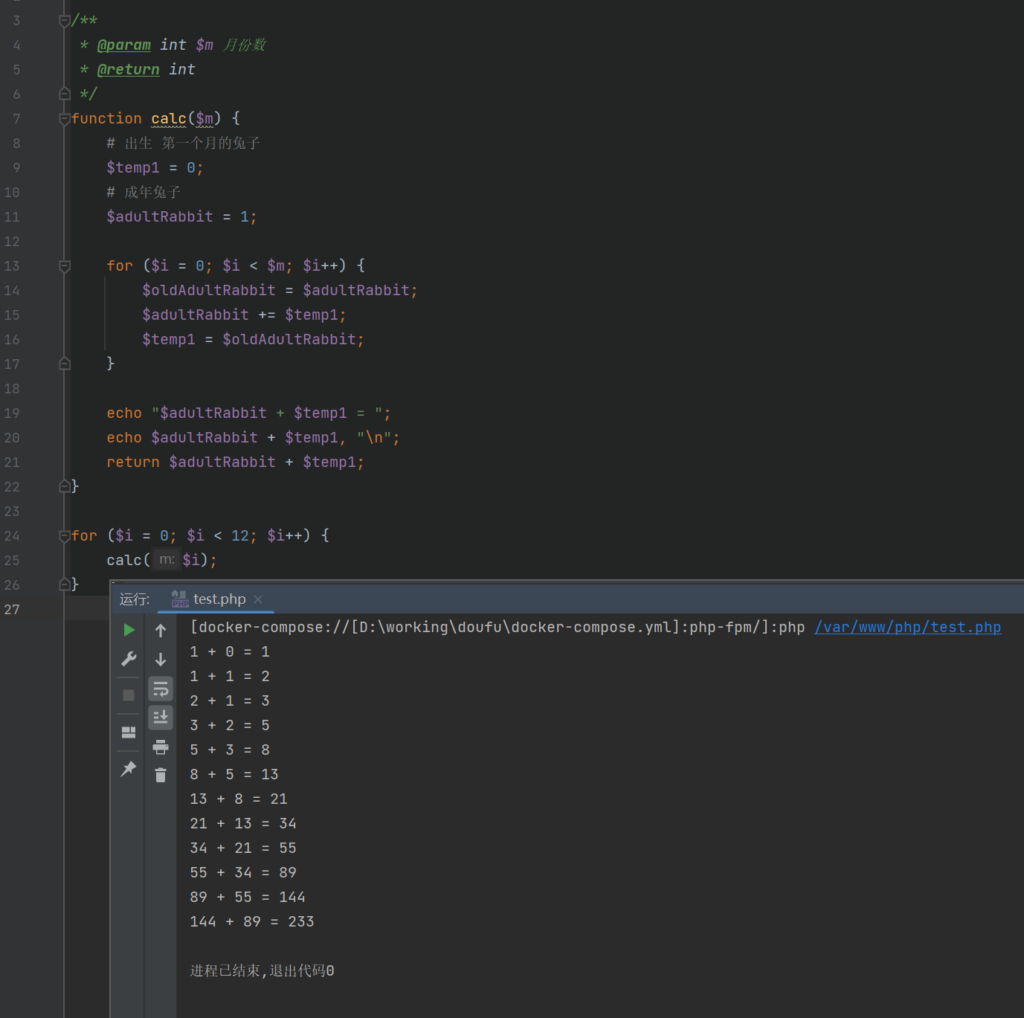Fold the bottom for loop on line 24

click(65, 536)
